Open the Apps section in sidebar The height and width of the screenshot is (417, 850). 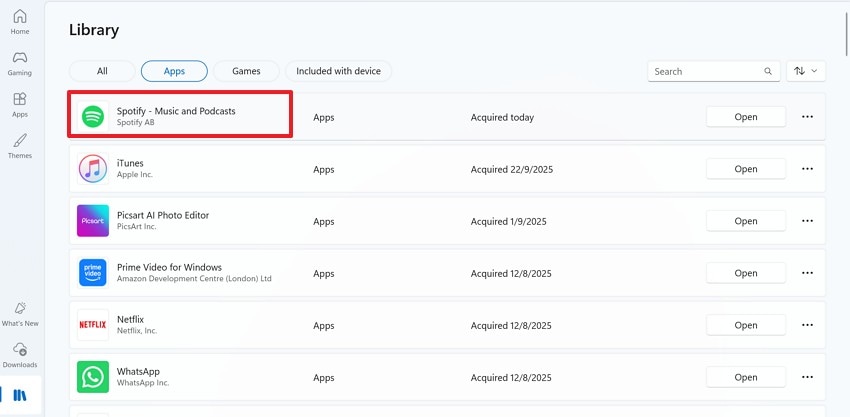(x=20, y=105)
